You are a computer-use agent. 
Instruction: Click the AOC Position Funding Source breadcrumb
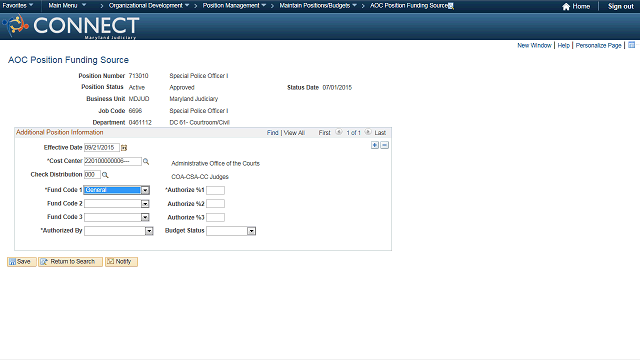pos(409,6)
